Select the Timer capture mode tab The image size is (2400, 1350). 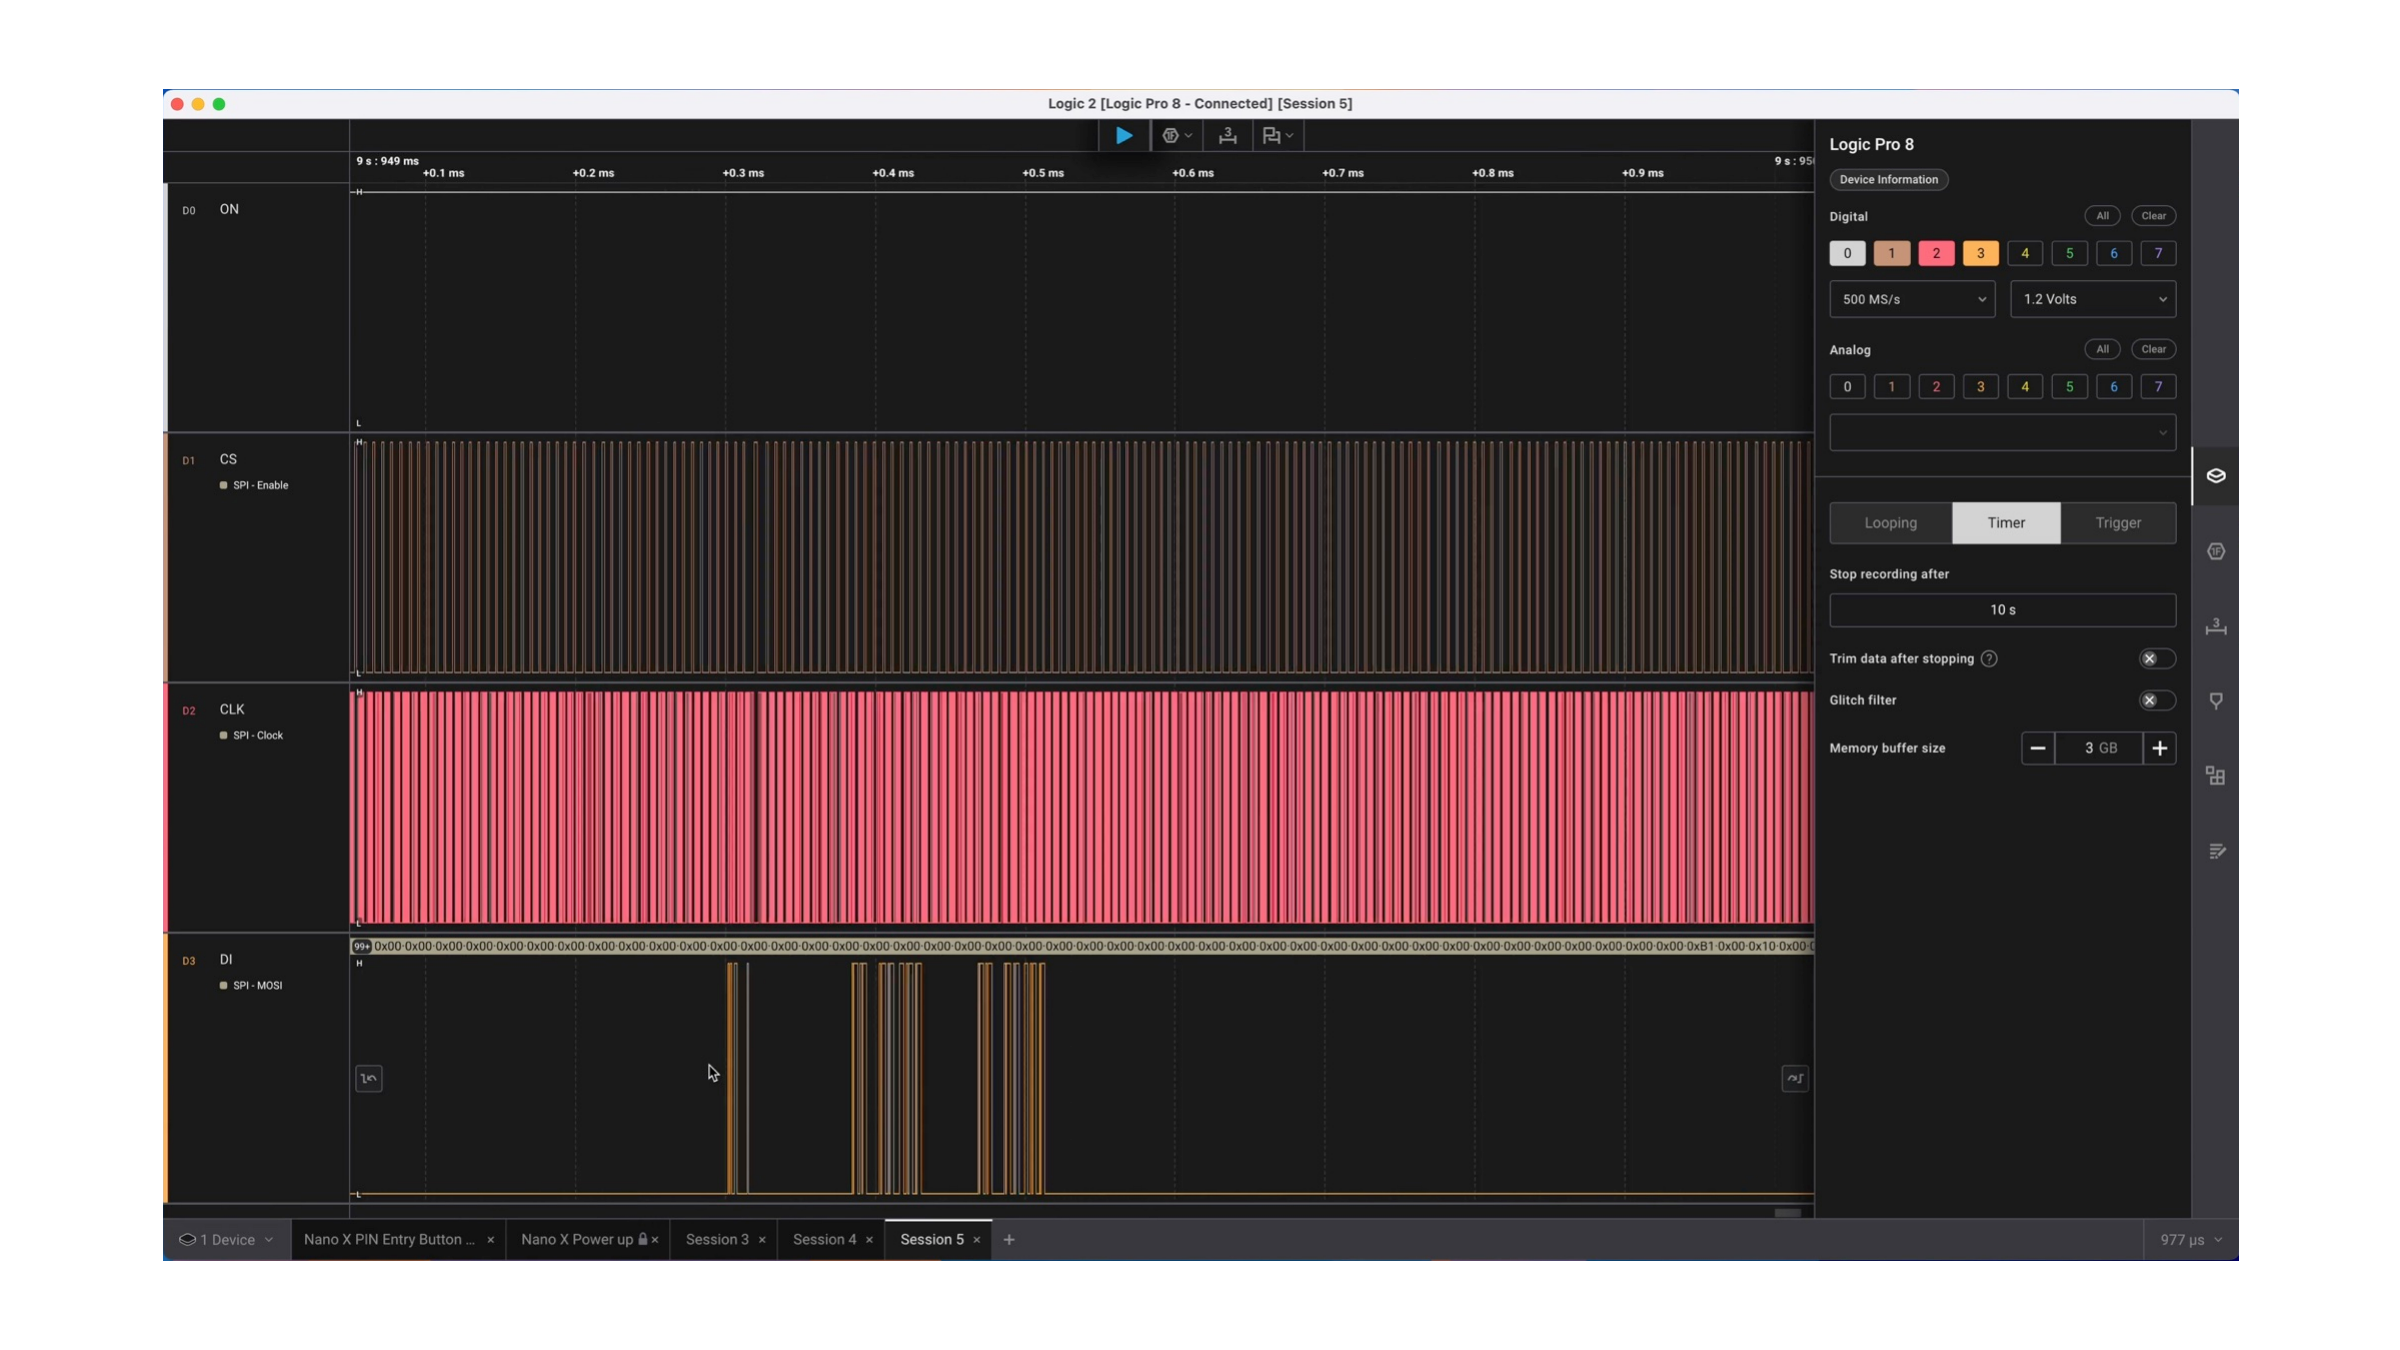pyautogui.click(x=2006, y=523)
